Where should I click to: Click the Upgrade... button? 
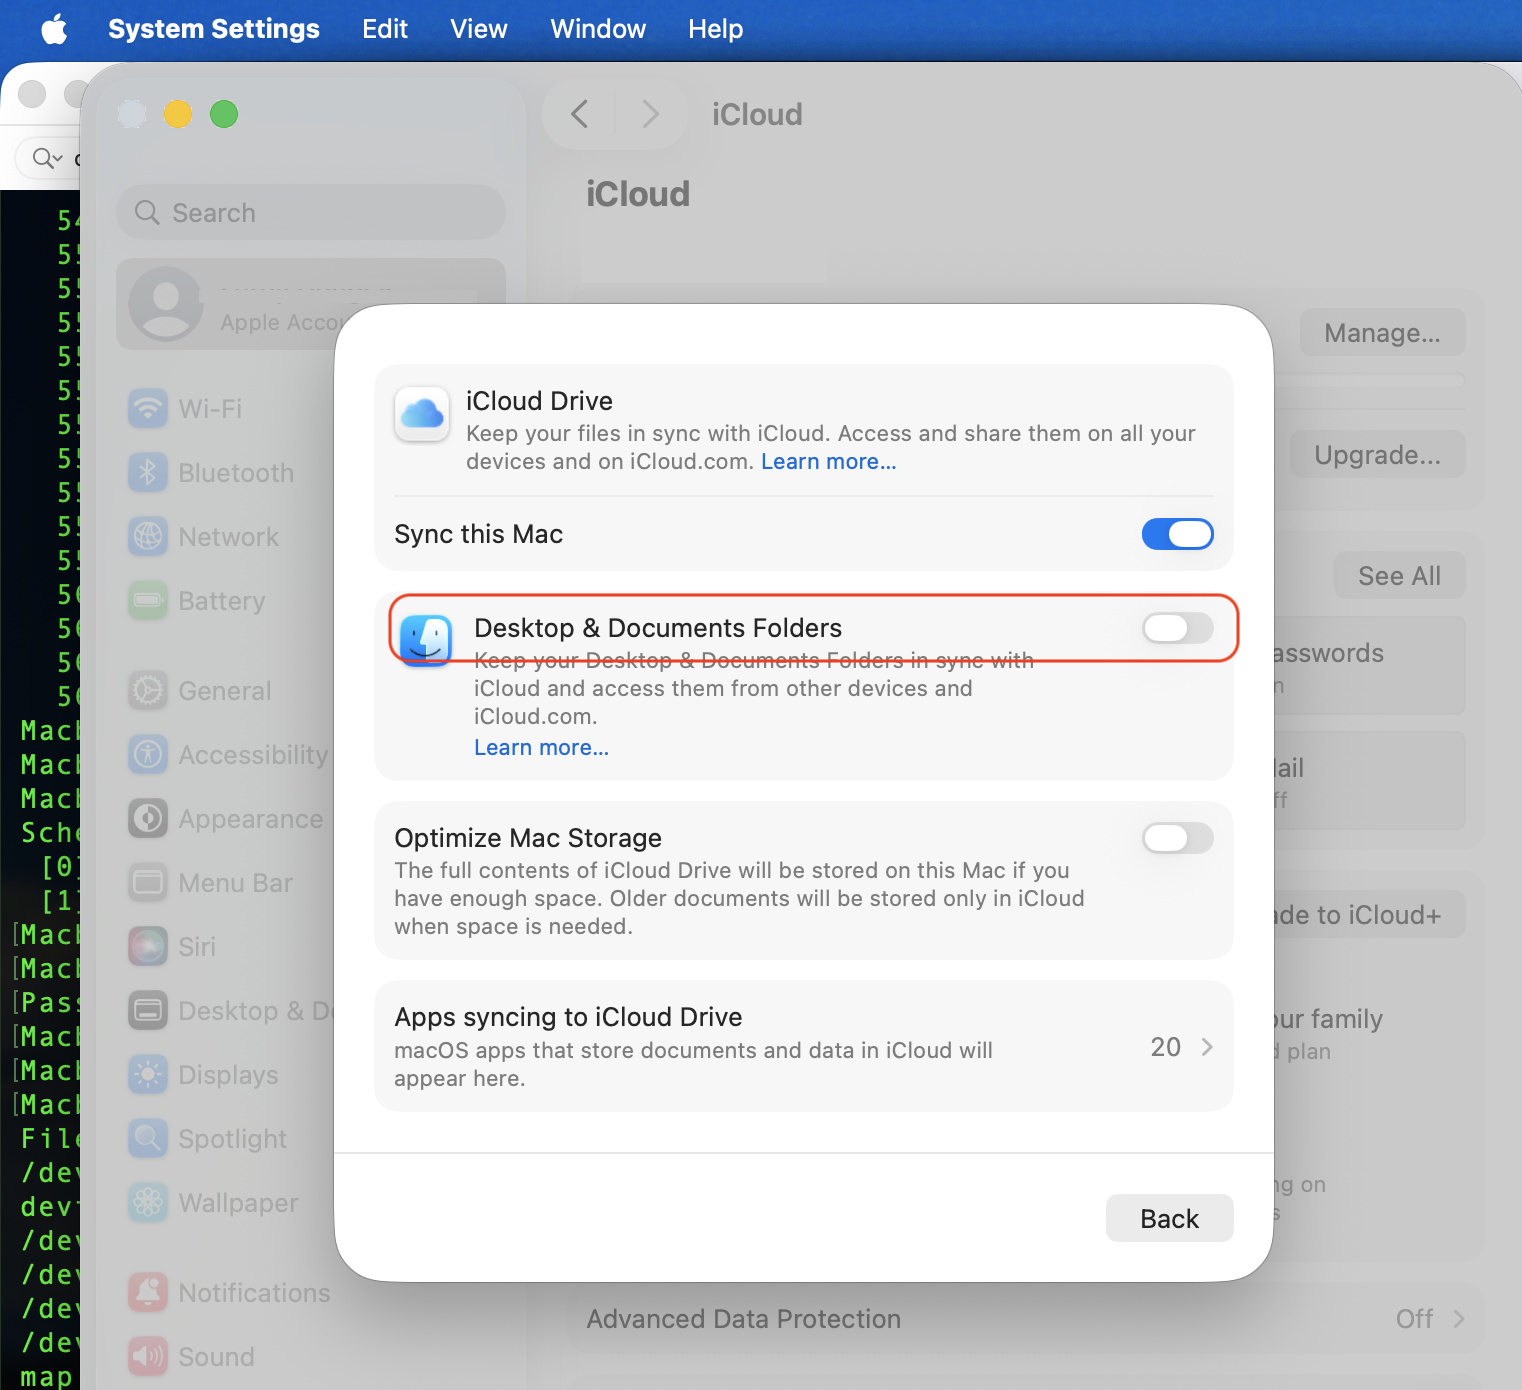coord(1377,455)
